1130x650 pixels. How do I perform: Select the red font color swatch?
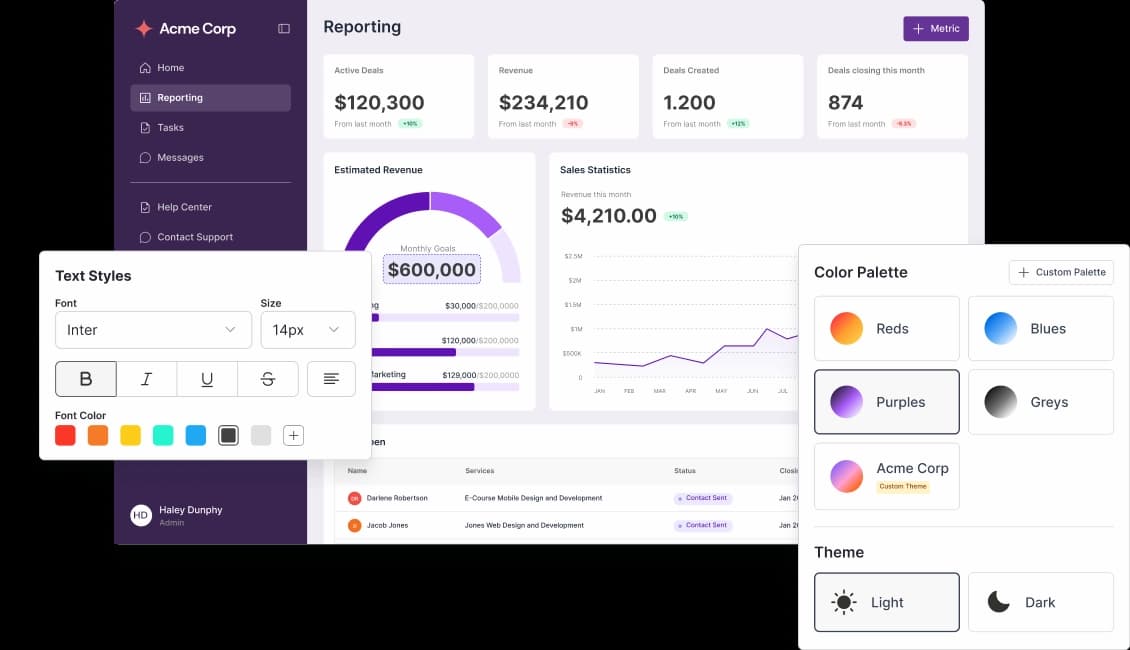click(66, 435)
